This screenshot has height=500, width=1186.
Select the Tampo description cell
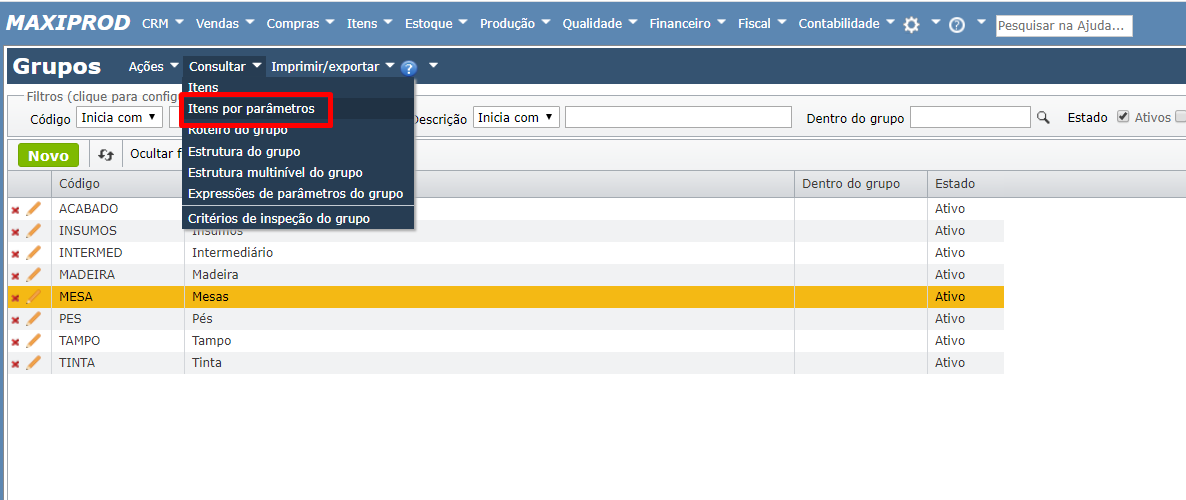[489, 341]
